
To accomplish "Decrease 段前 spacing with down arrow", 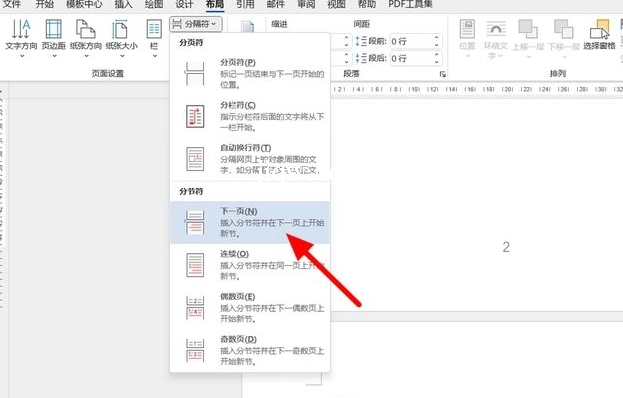I will 437,45.
